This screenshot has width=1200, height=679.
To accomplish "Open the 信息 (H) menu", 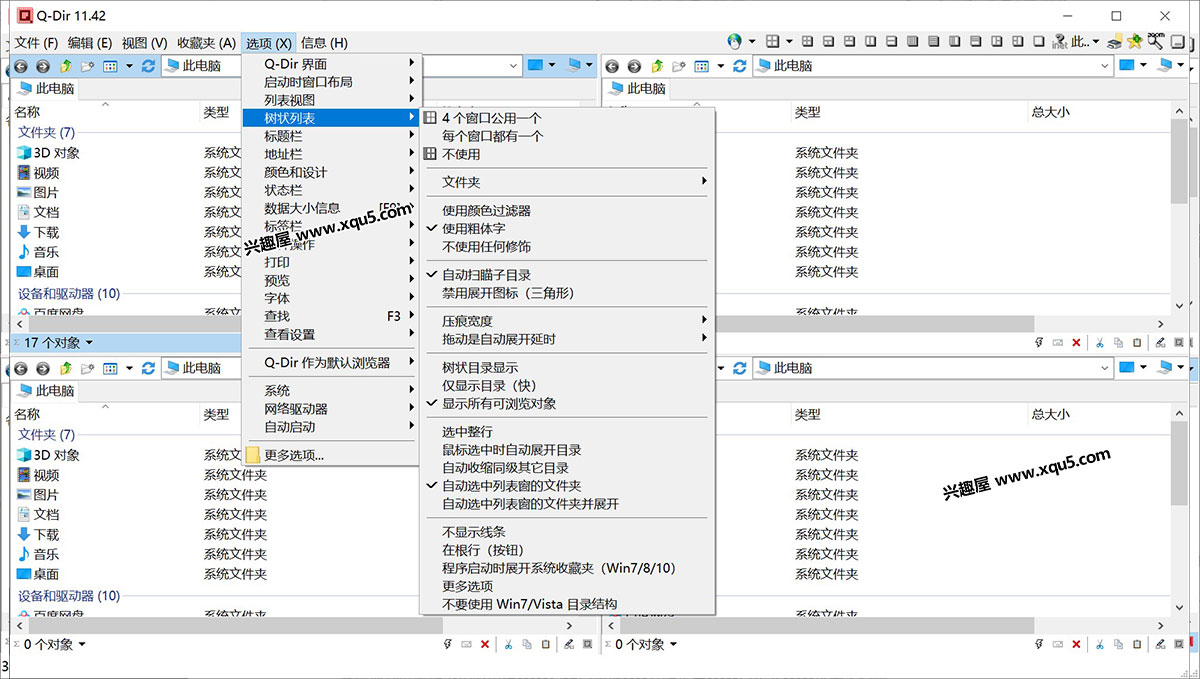I will pyautogui.click(x=324, y=43).
